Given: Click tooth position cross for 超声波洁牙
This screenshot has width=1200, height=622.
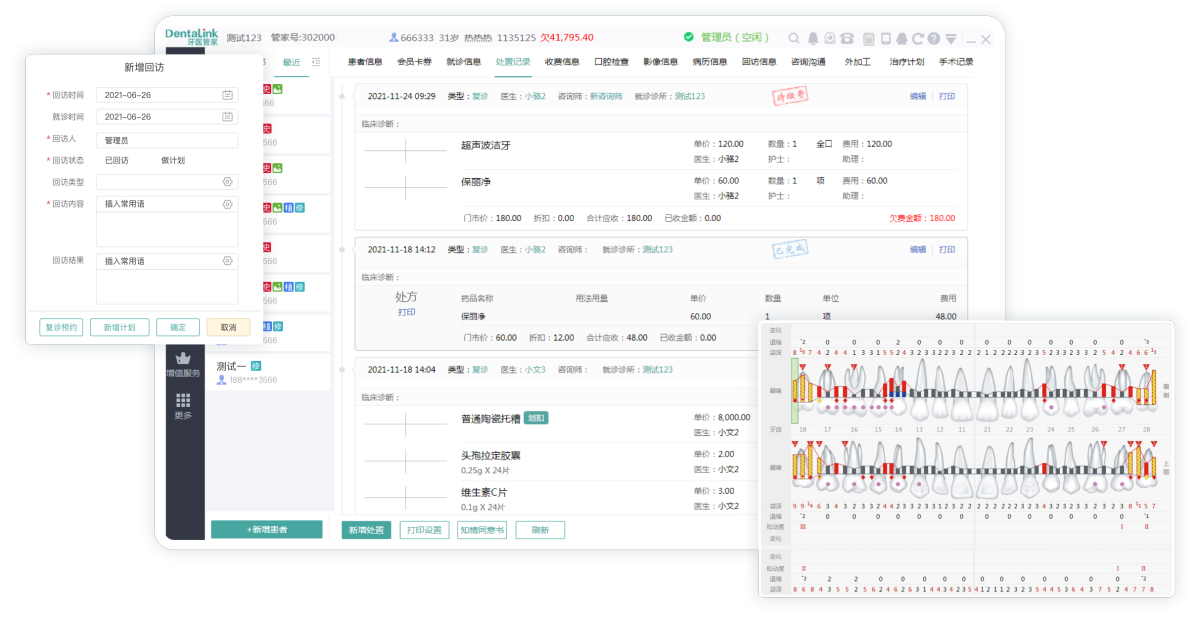Looking at the screenshot, I should pos(406,151).
